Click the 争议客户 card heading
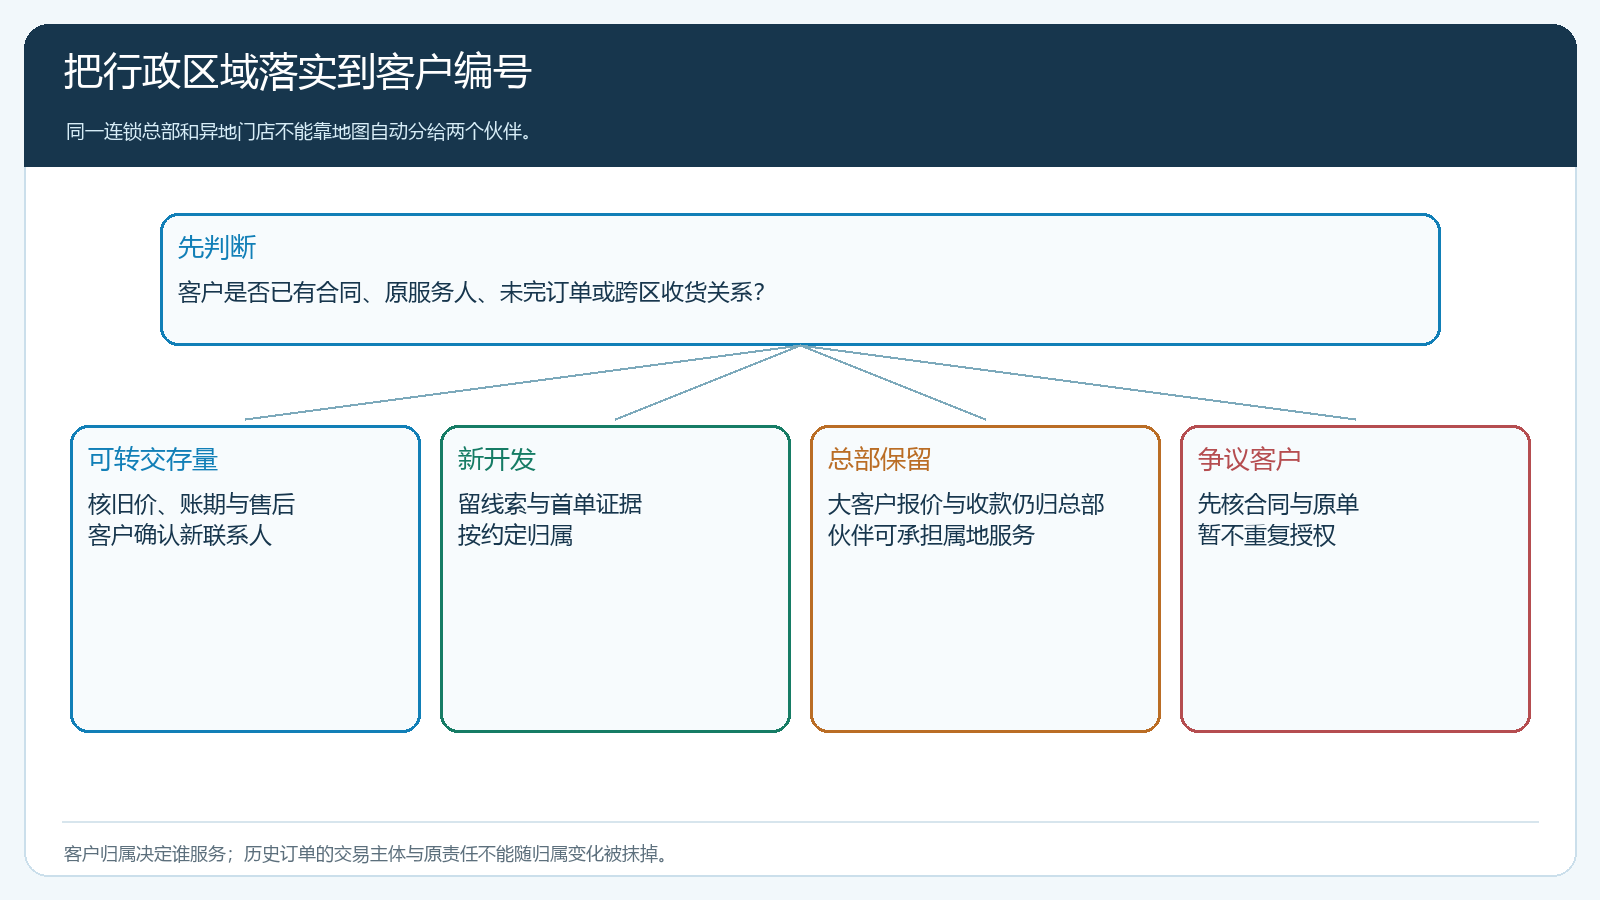 coord(1250,459)
